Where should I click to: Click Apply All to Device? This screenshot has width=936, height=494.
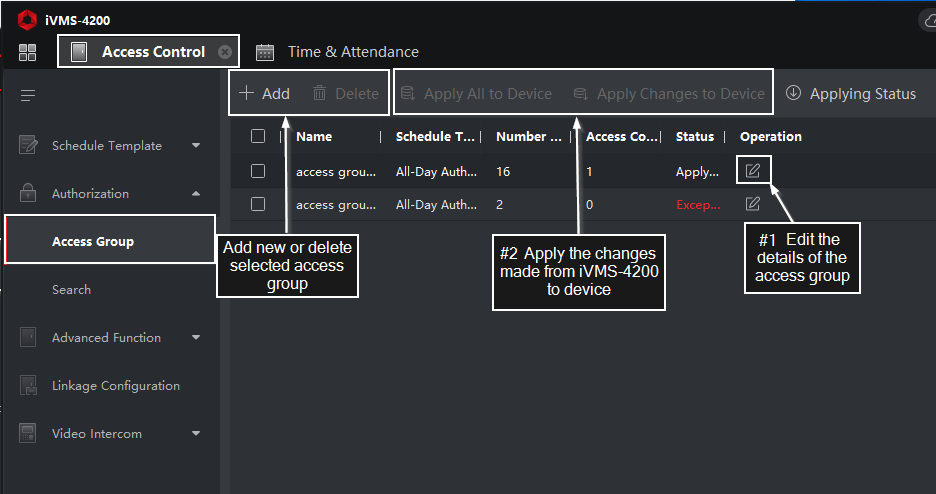pyautogui.click(x=476, y=94)
